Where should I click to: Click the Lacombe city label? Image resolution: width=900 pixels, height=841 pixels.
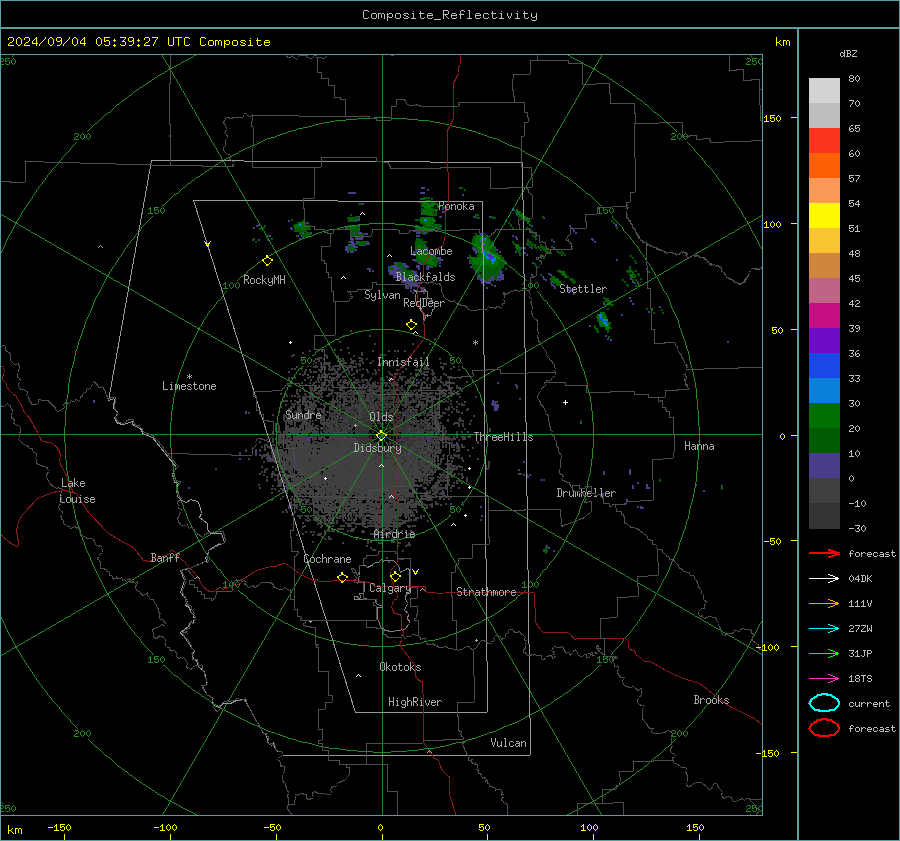point(431,251)
